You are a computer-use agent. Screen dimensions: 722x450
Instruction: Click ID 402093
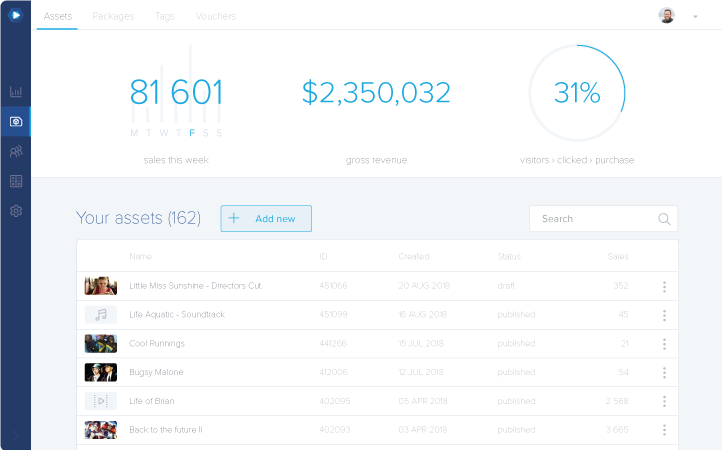coord(335,429)
